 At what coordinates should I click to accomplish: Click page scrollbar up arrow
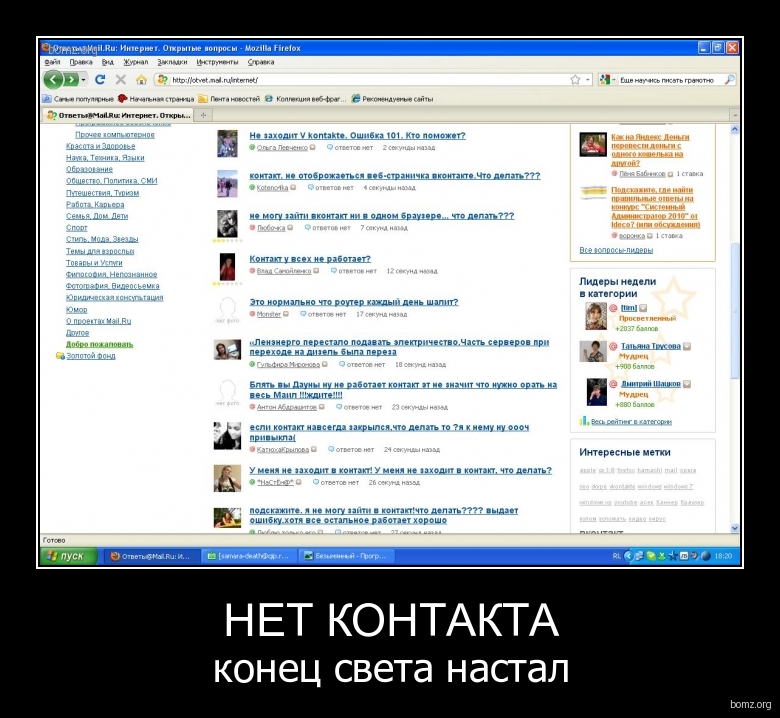click(x=735, y=129)
